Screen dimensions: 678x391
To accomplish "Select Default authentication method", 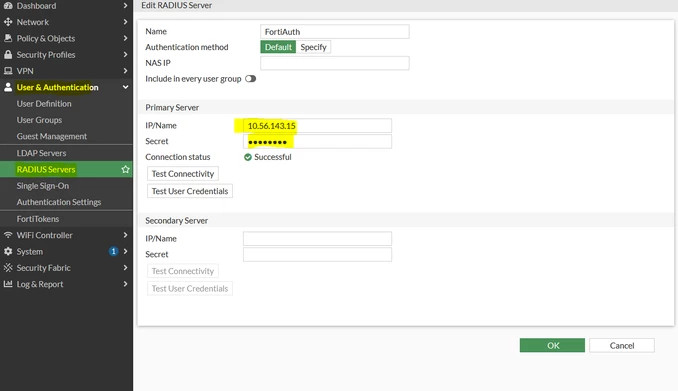I will (x=278, y=47).
